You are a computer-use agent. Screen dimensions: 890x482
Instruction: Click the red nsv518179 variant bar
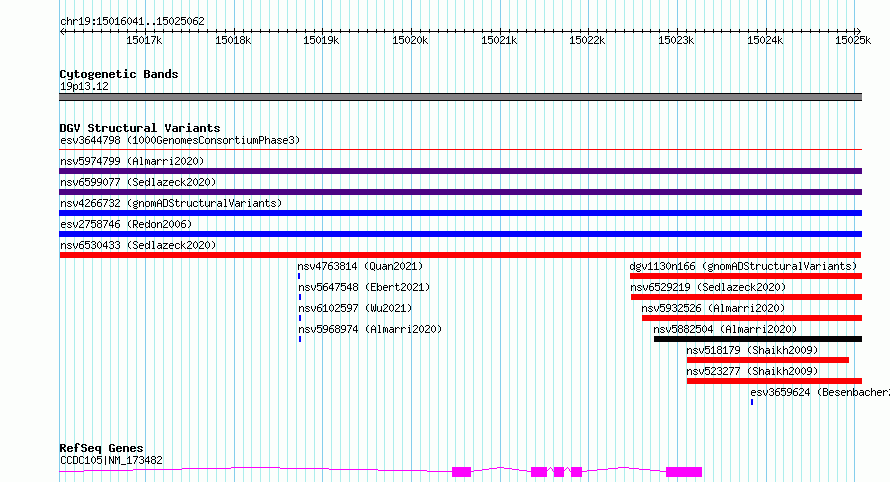tap(767, 360)
